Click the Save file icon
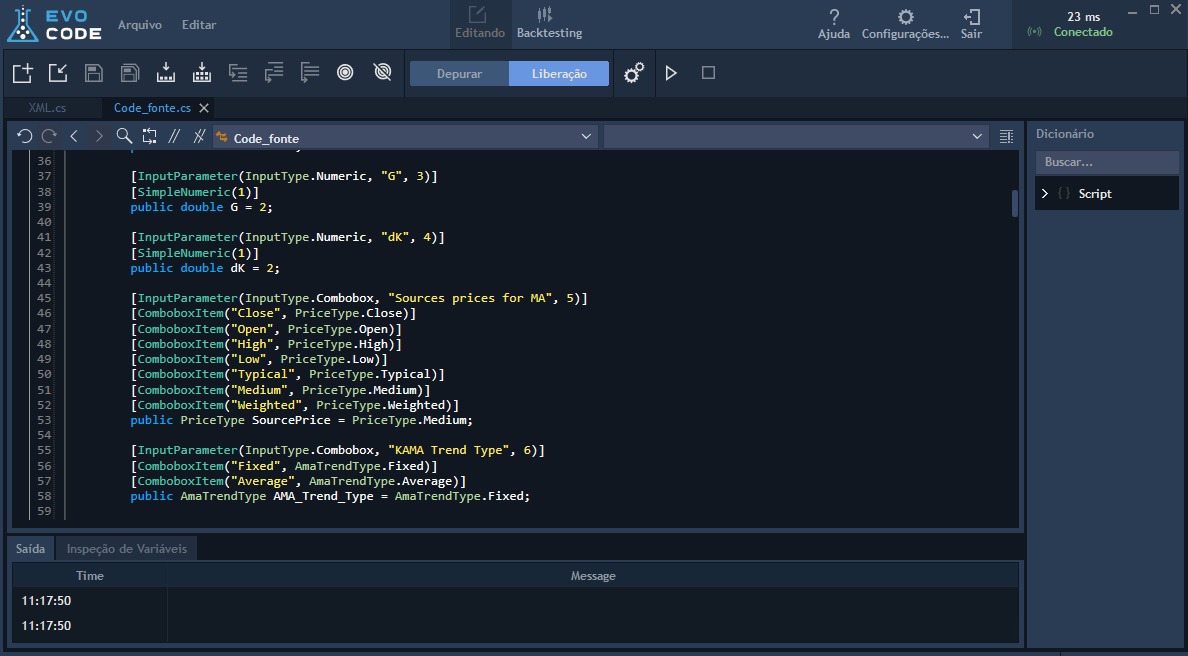Screen dimensions: 1188x656 [x=93, y=72]
